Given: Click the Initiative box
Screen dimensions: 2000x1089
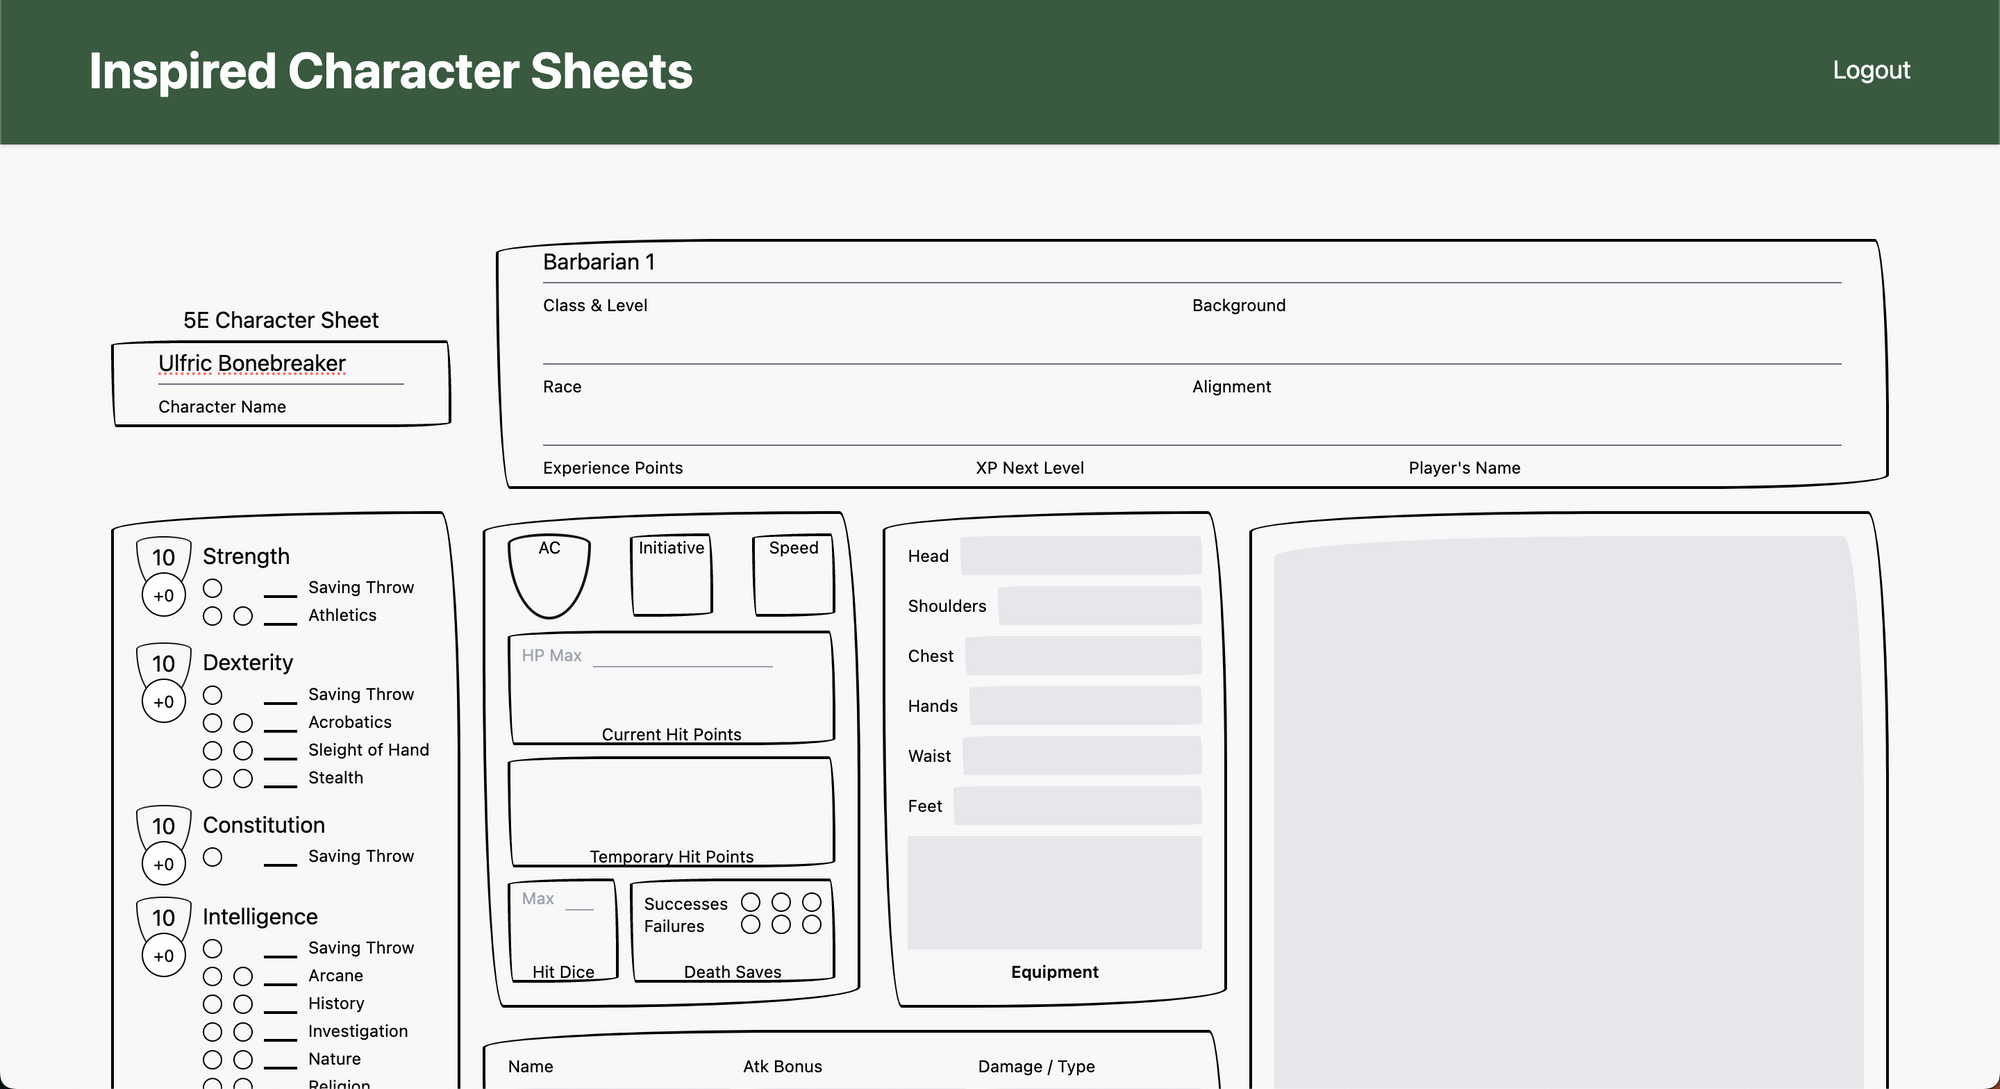Looking at the screenshot, I should point(671,578).
